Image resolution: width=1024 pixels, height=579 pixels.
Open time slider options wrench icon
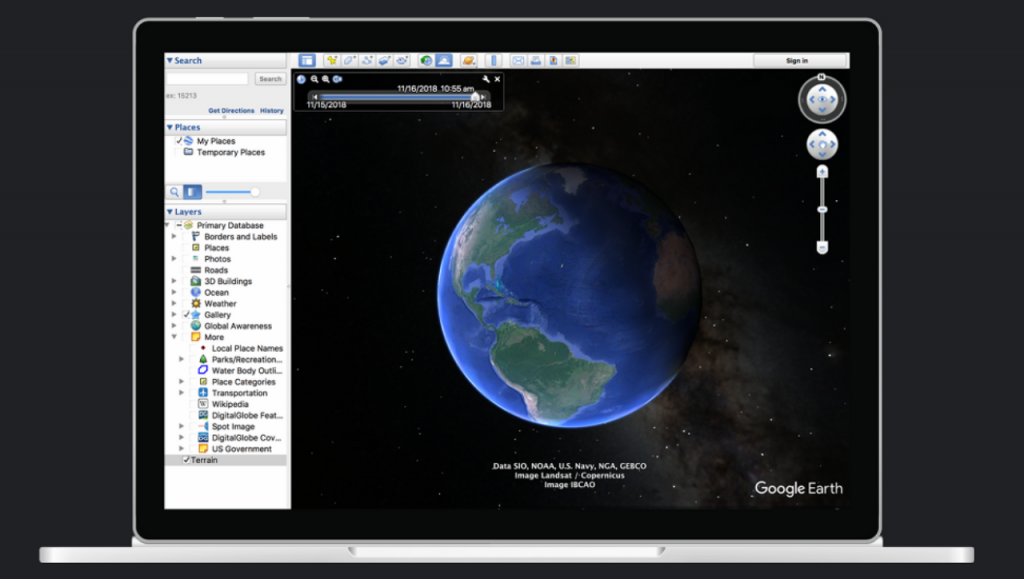pos(486,79)
